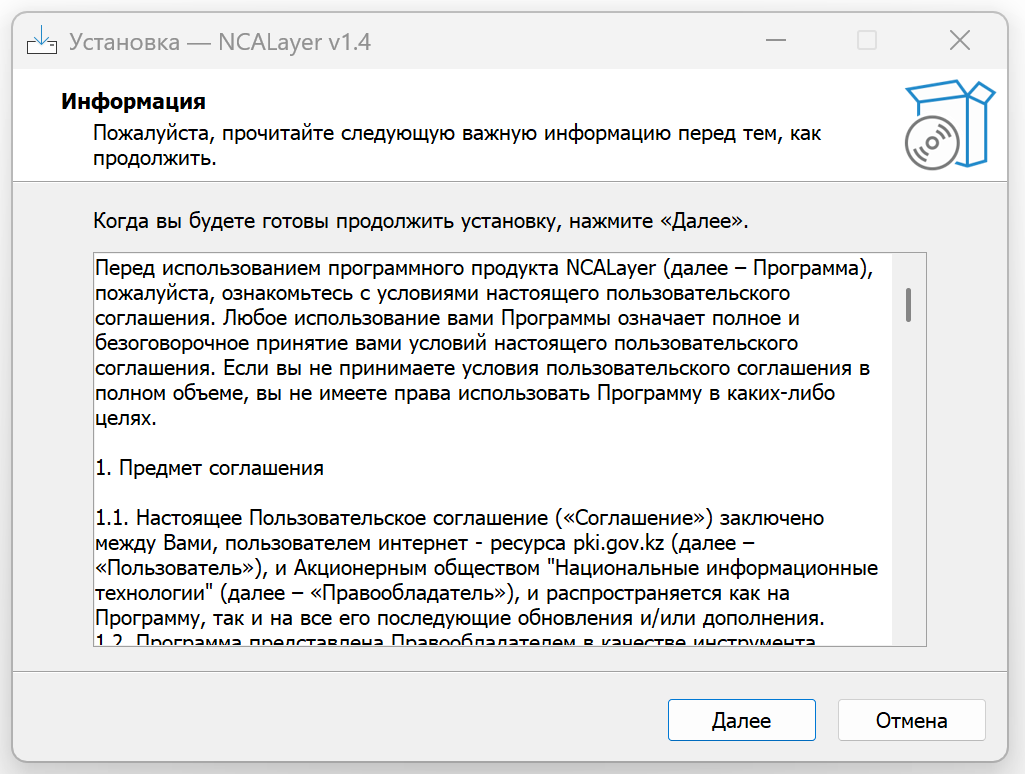The image size is (1025, 774).
Task: Click the disabled maximize button
Action: 867,41
